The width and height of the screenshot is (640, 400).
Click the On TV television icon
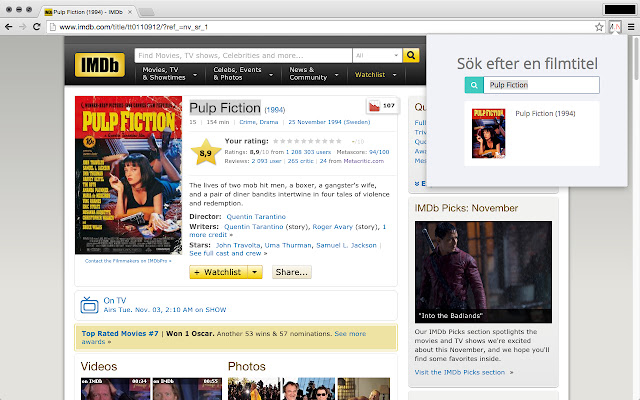pyautogui.click(x=89, y=305)
